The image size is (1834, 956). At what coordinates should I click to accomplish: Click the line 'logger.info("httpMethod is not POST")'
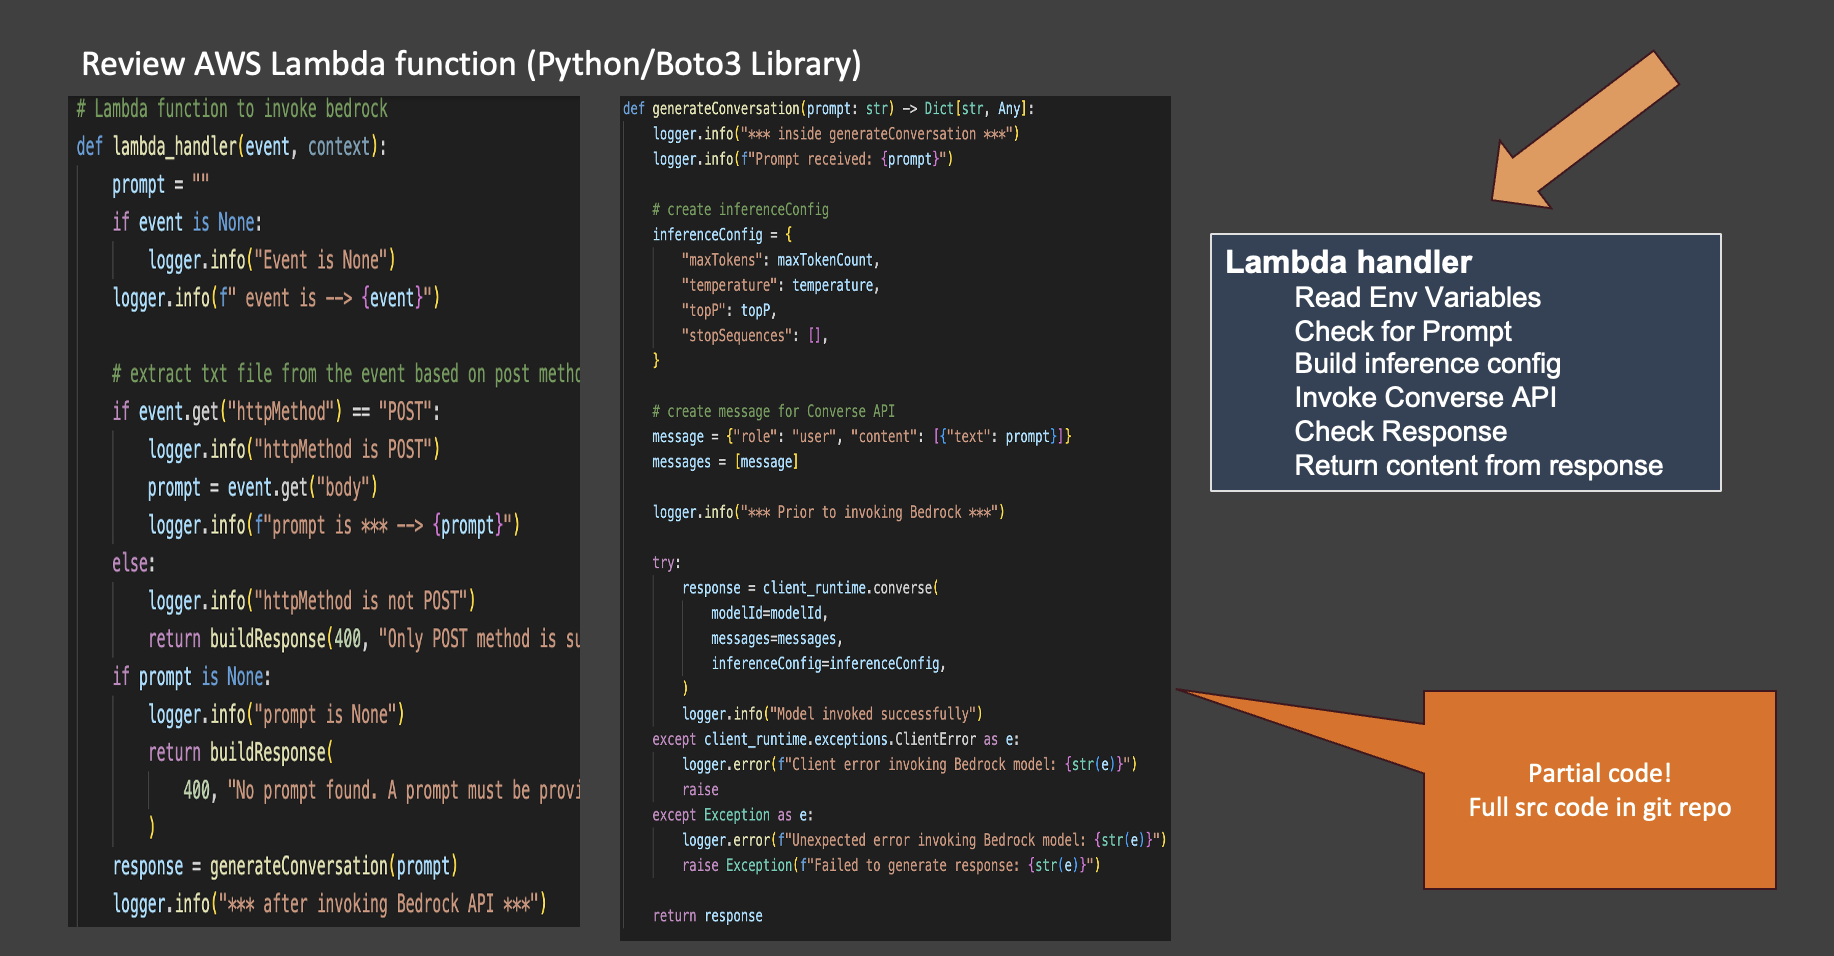[312, 601]
